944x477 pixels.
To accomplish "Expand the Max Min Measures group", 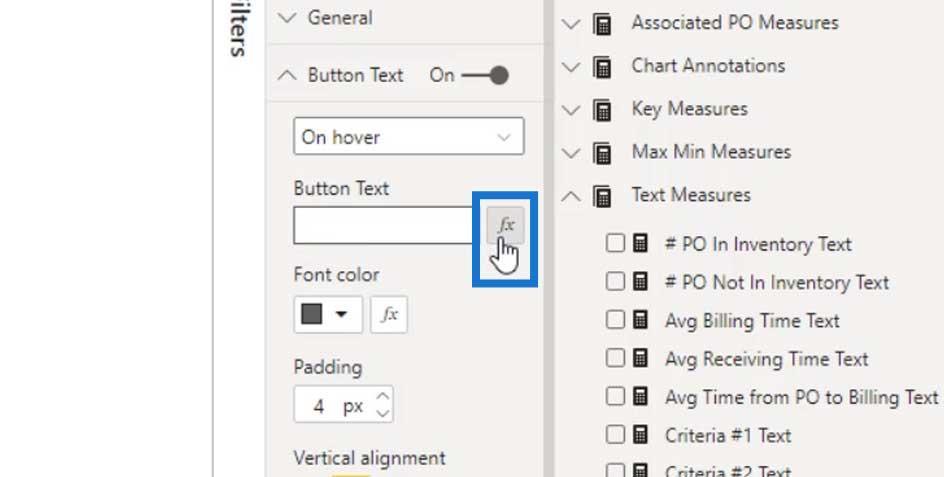I will (571, 152).
